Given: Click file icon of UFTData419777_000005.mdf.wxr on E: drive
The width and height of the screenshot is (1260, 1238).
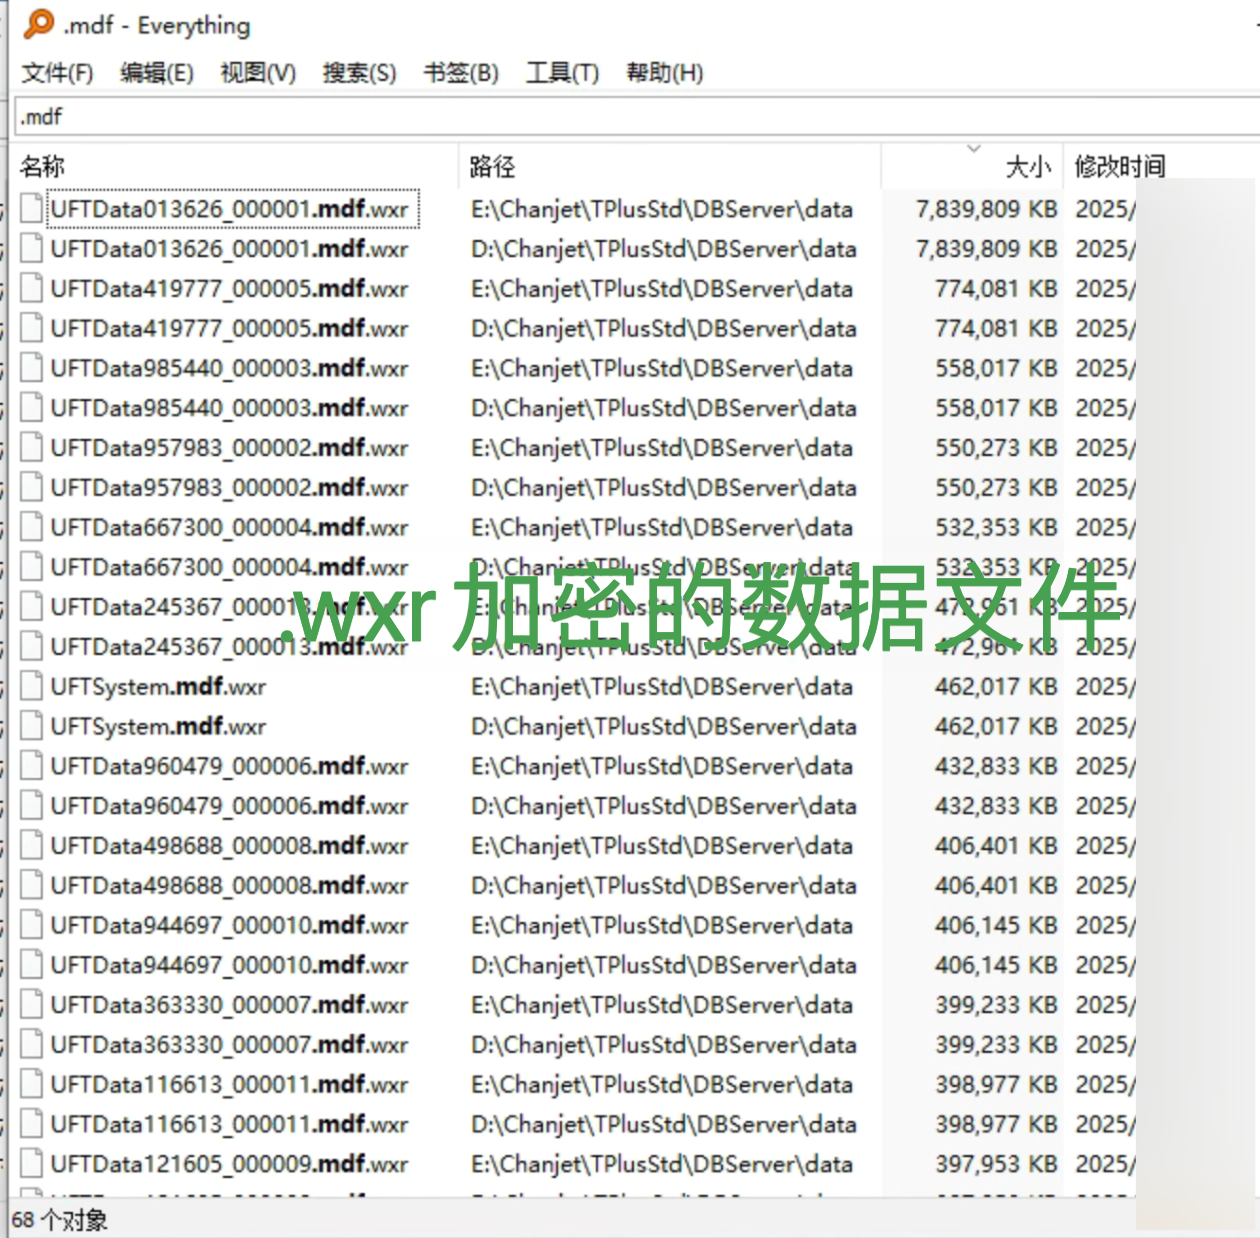Looking at the screenshot, I should click(32, 289).
